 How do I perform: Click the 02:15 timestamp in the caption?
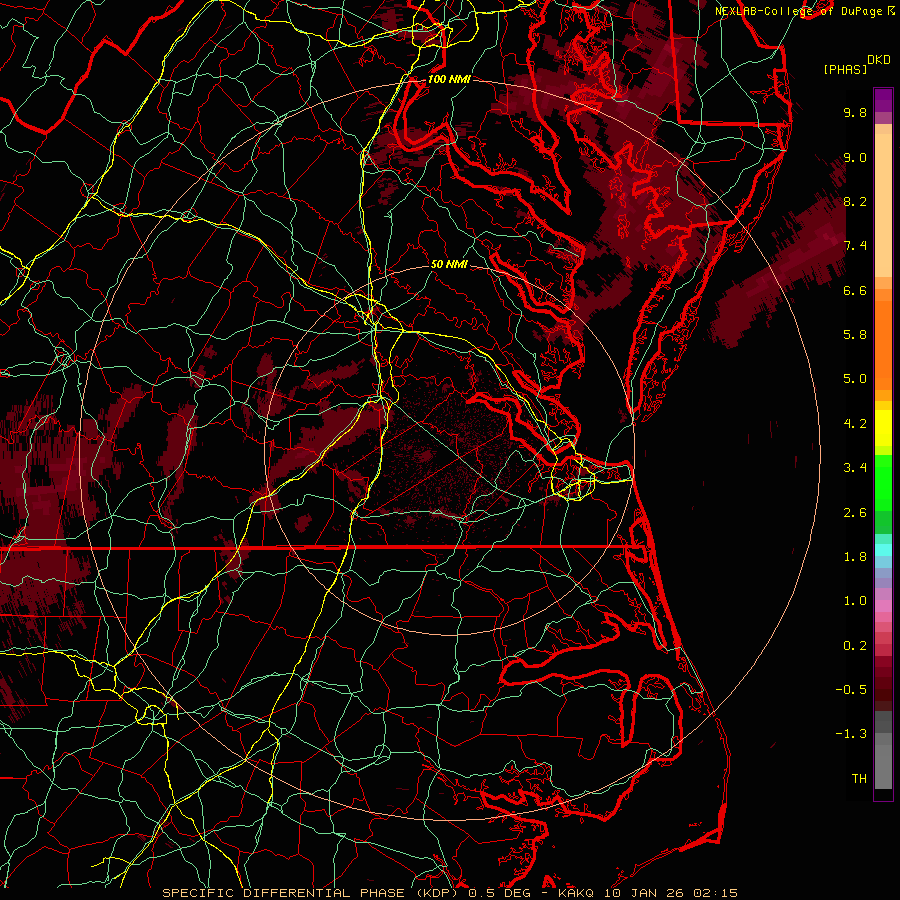tap(716, 893)
